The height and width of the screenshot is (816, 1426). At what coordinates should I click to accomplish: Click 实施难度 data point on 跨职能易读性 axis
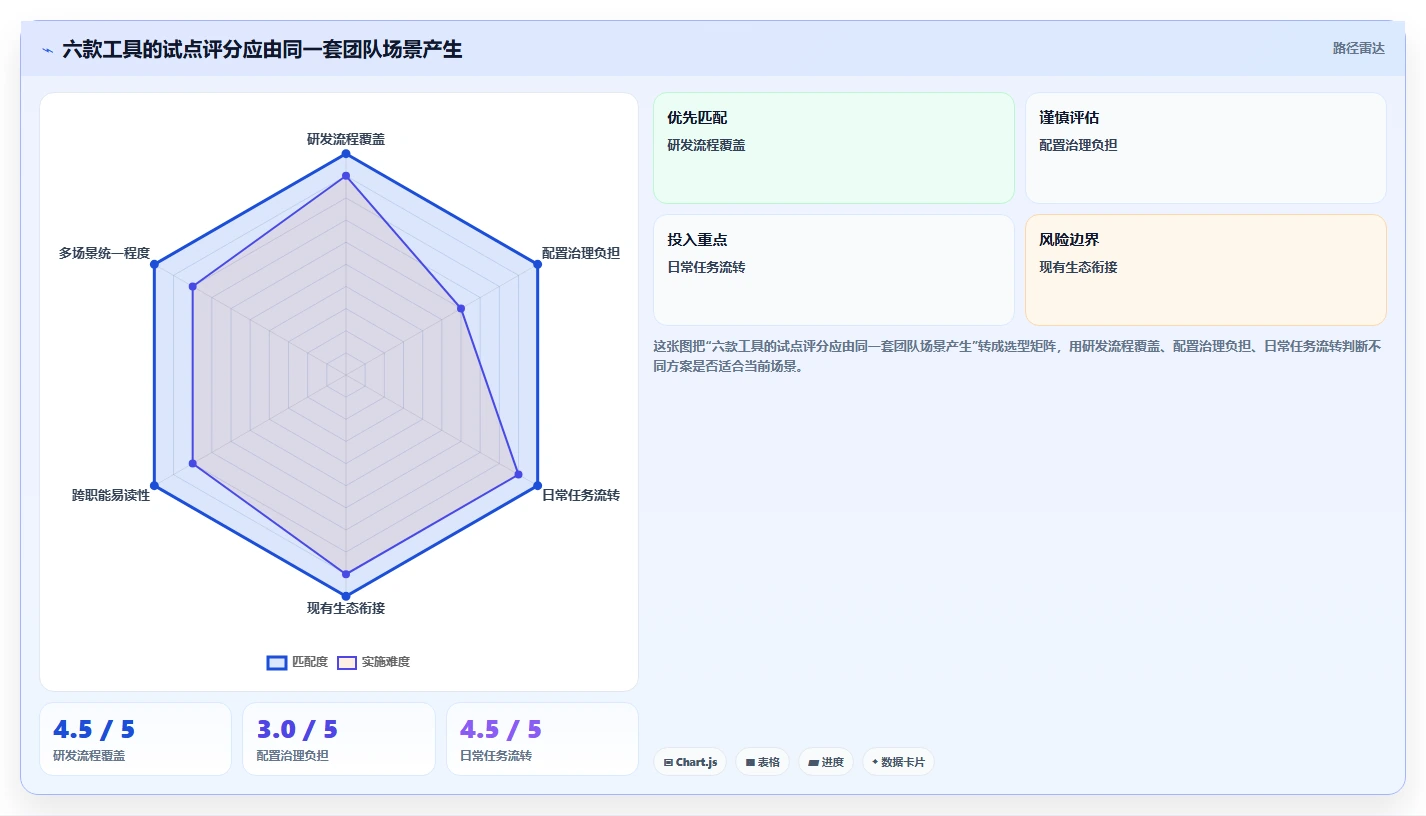tap(193, 463)
